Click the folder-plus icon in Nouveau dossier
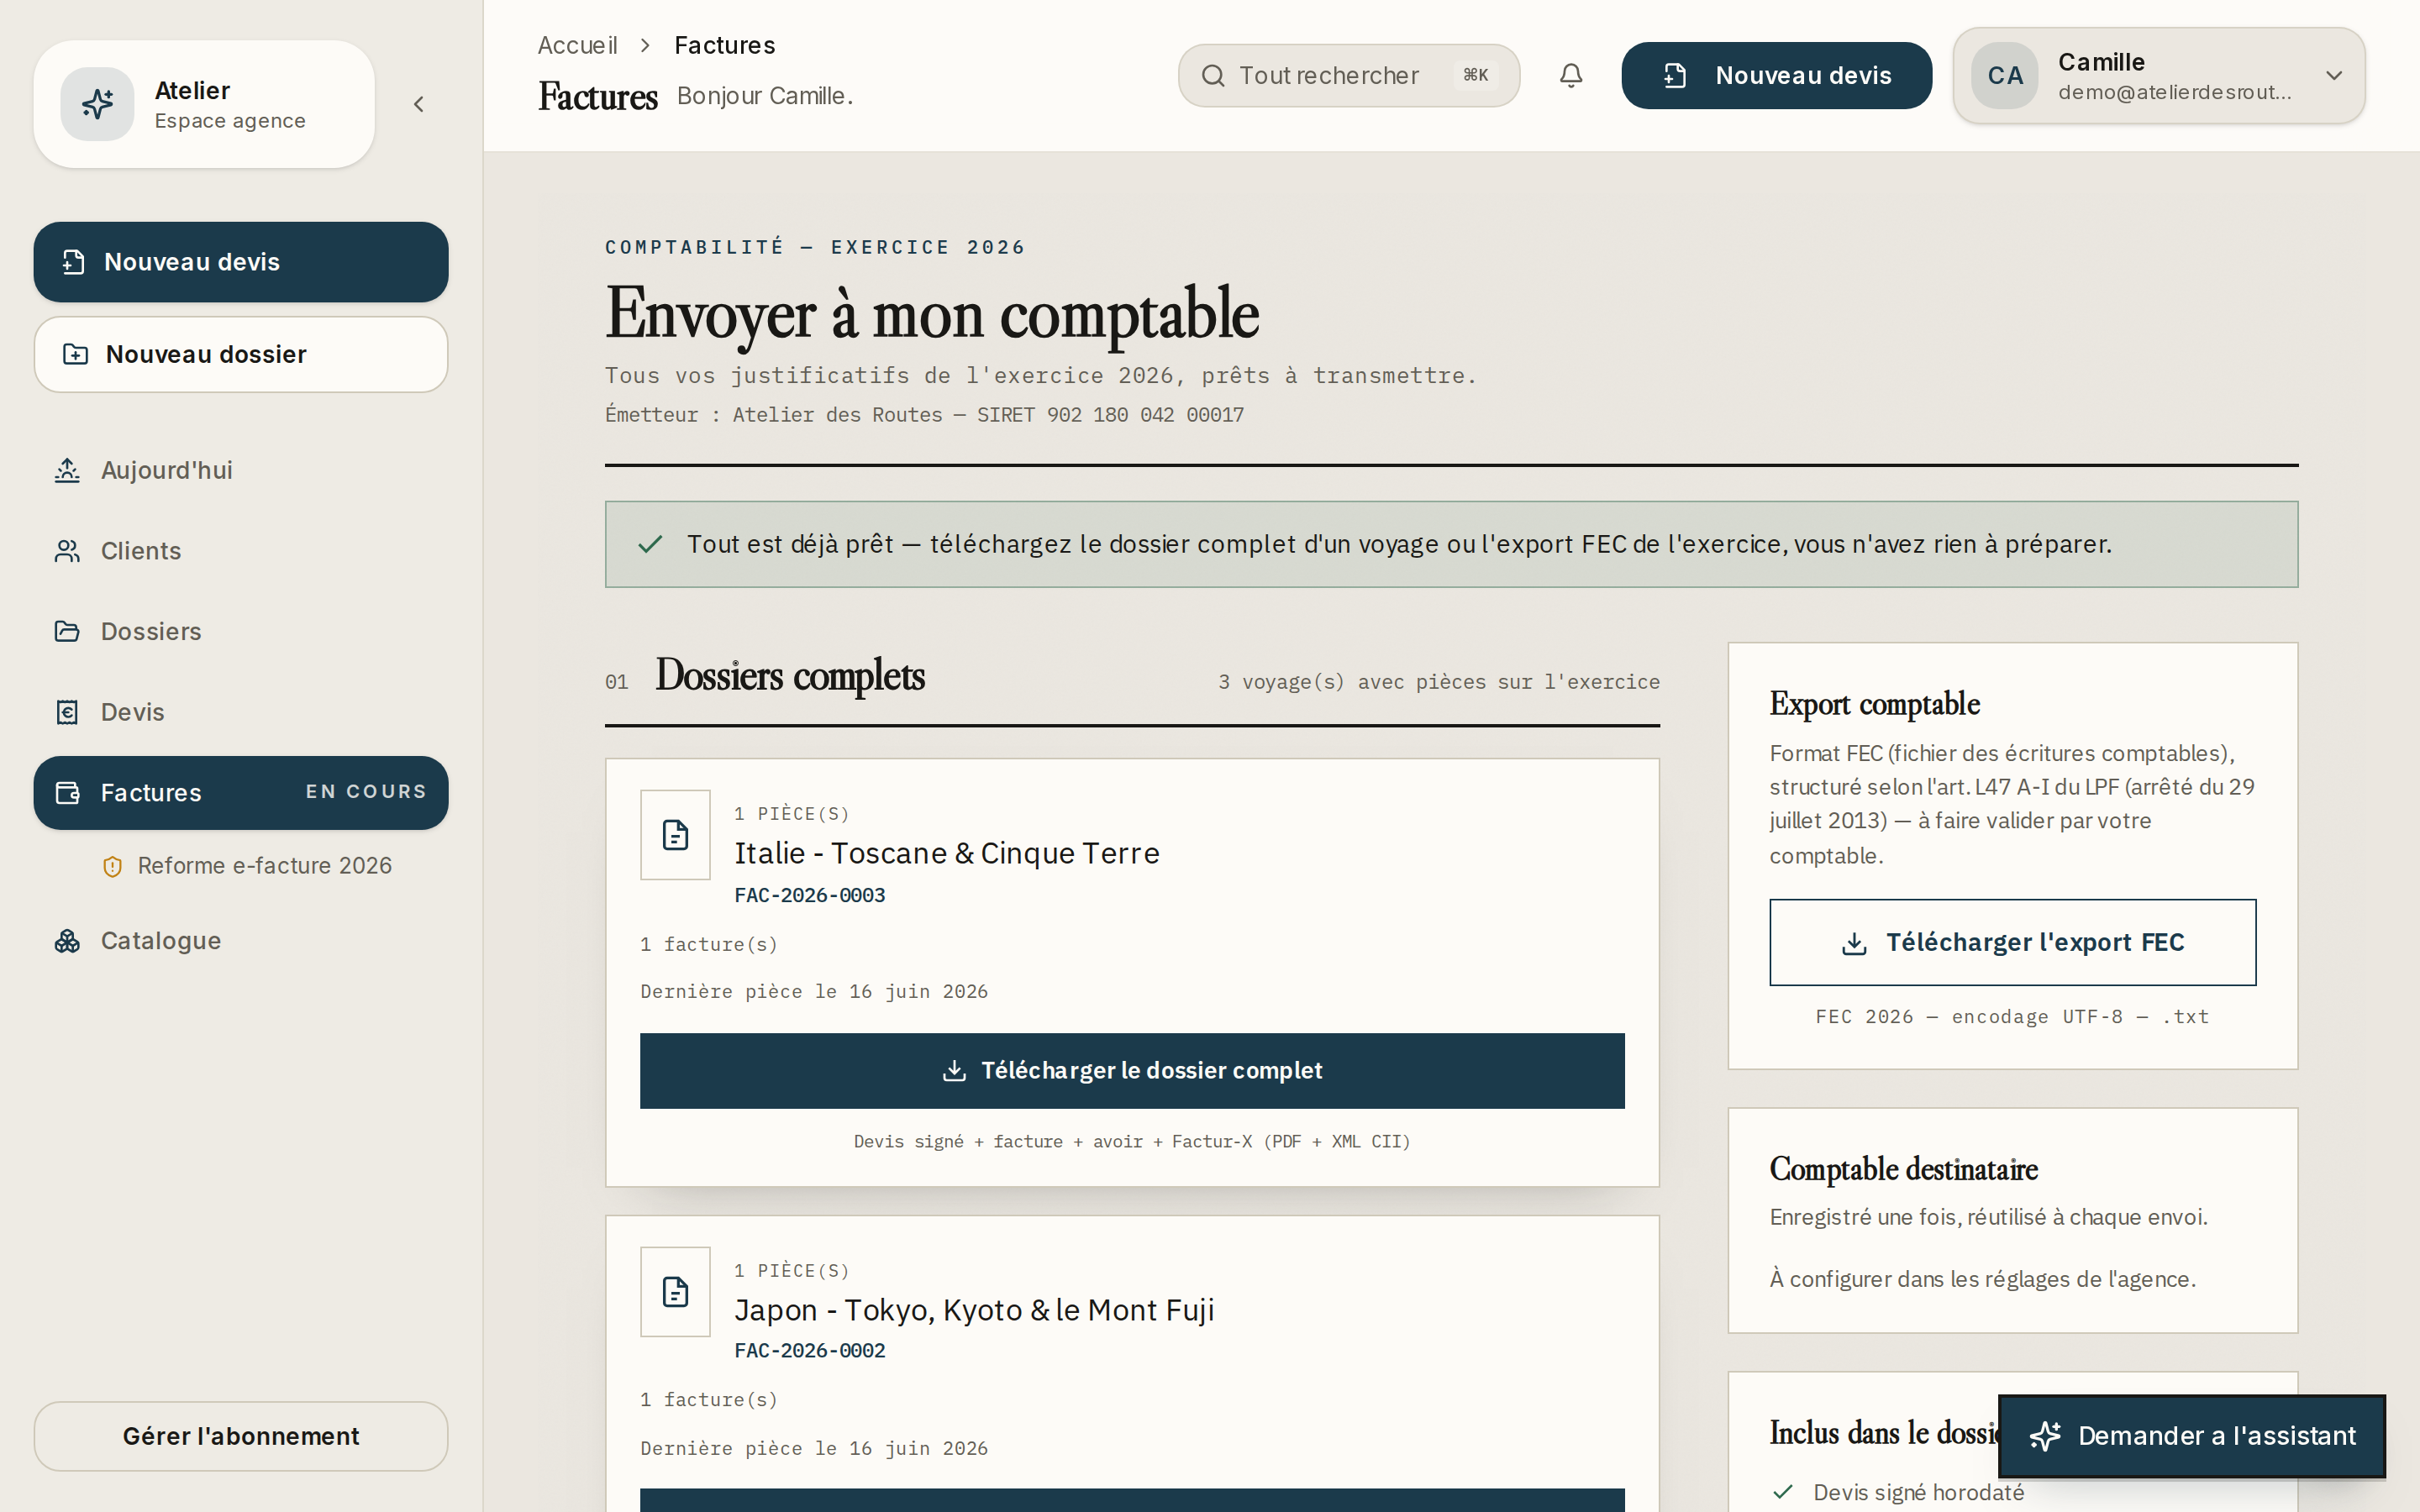 click(75, 354)
